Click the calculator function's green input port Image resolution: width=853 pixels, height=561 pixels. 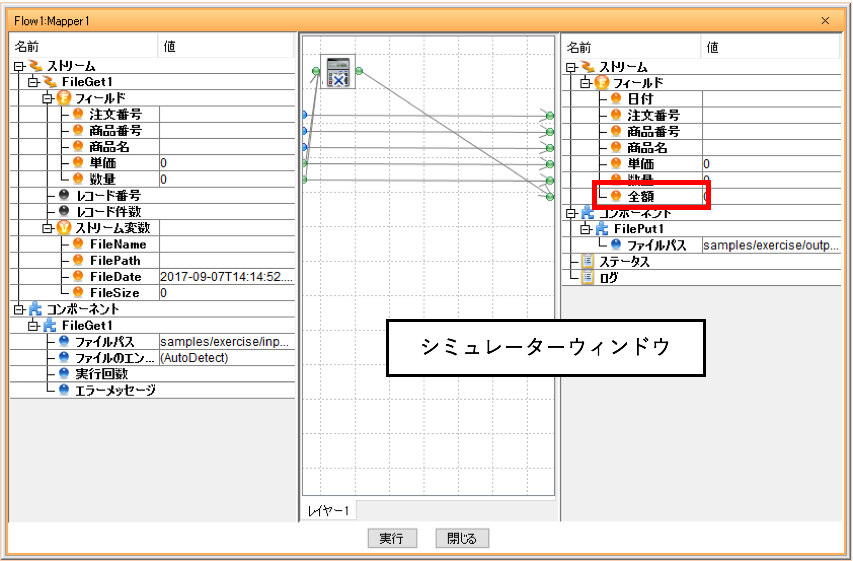point(316,71)
